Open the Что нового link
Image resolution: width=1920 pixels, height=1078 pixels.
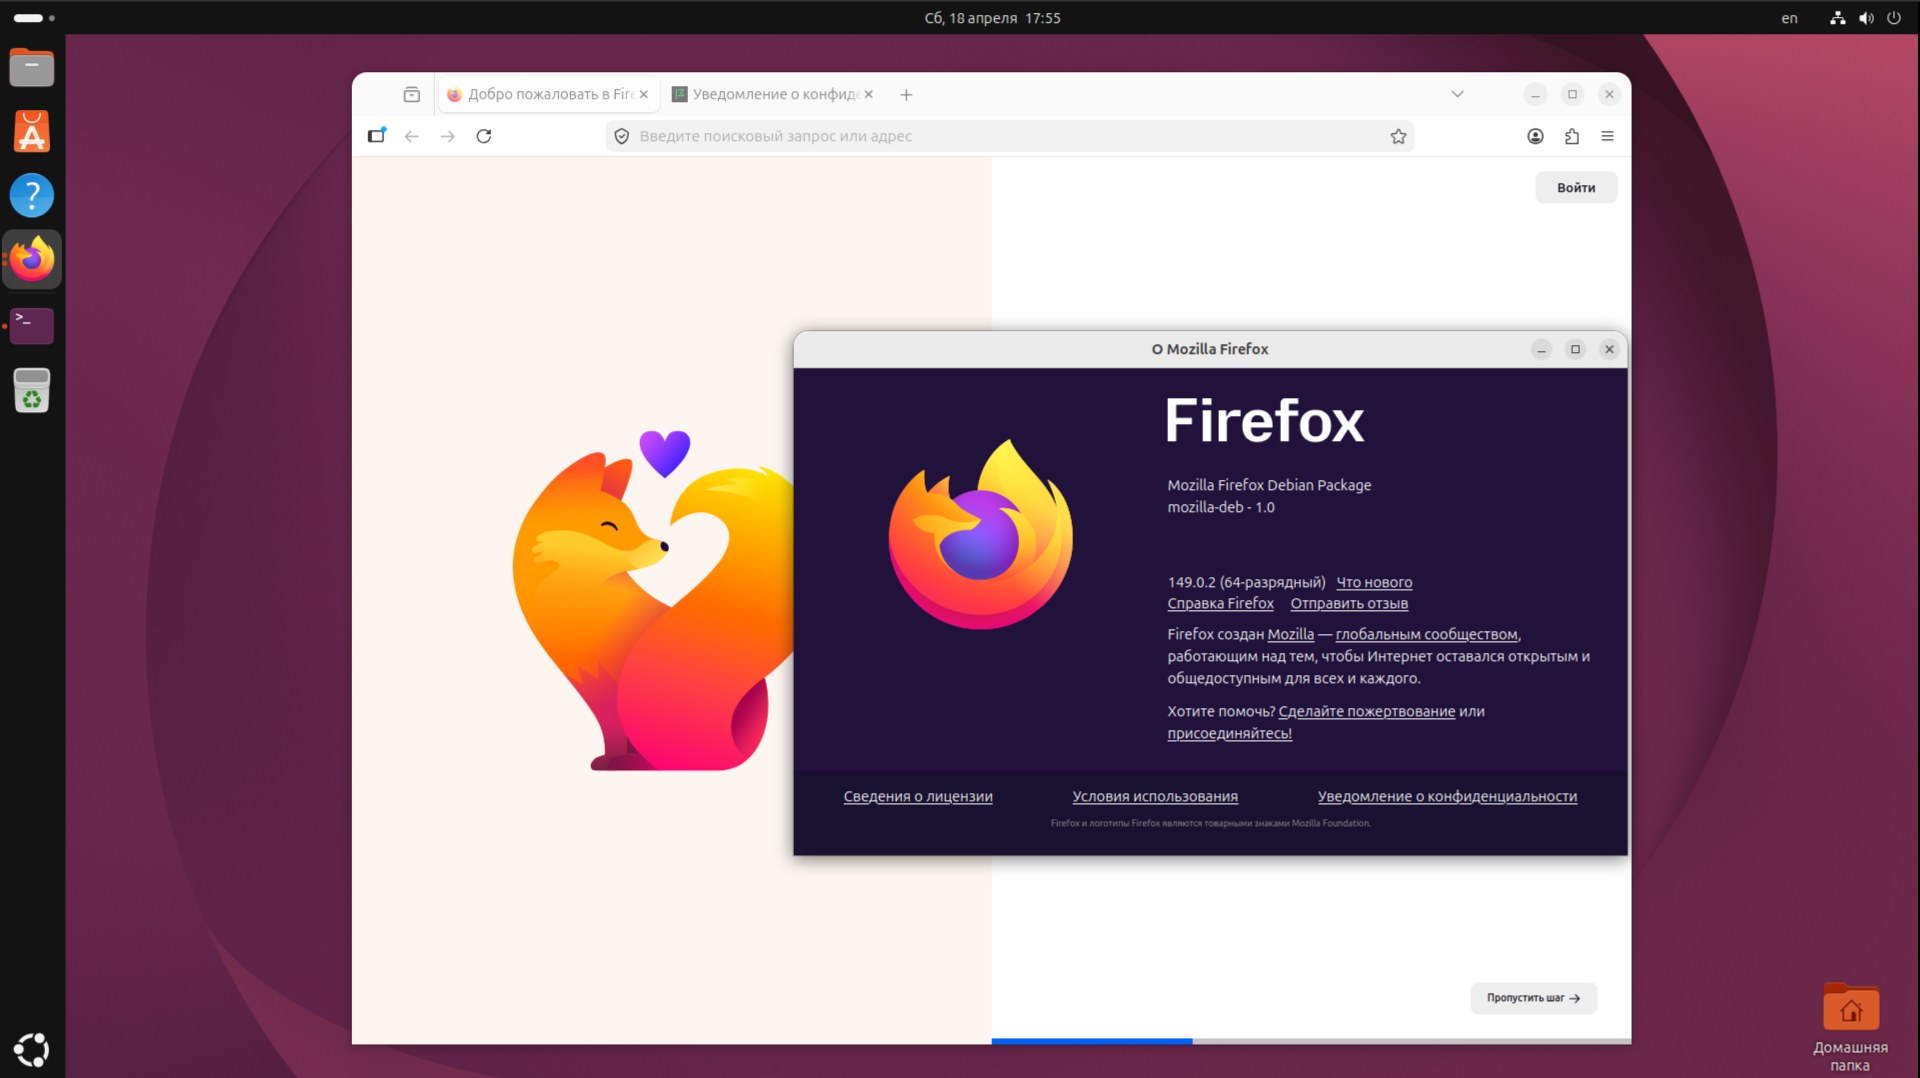[1374, 583]
